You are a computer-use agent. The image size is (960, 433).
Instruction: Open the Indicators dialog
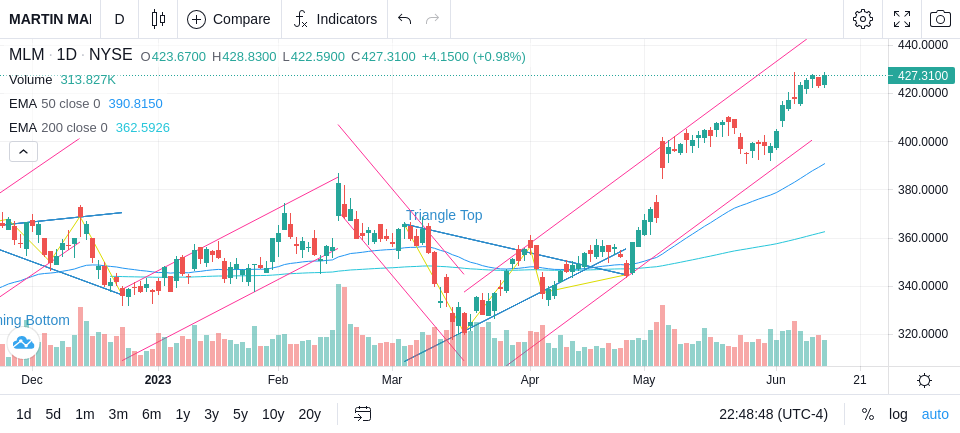point(335,19)
